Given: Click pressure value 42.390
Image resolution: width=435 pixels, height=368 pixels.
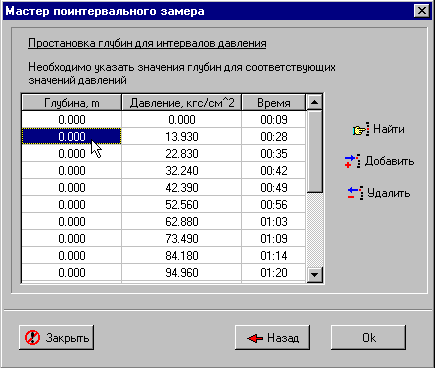Looking at the screenshot, I should coord(182,188).
